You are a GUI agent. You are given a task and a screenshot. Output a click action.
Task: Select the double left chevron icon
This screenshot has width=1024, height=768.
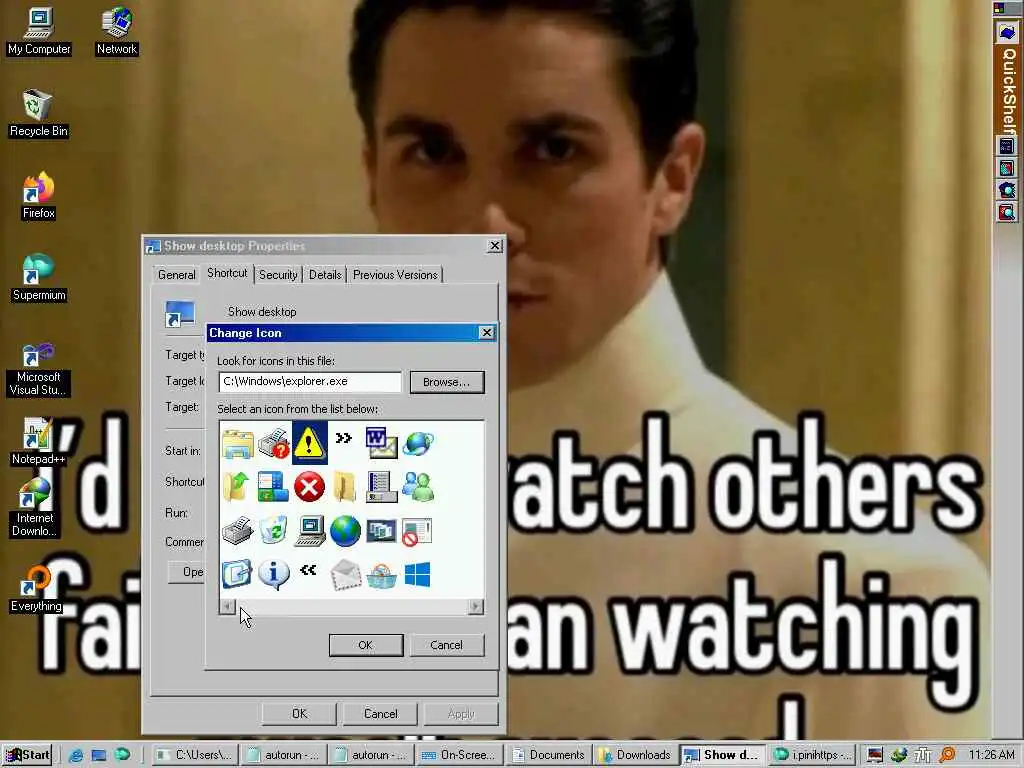coord(308,570)
